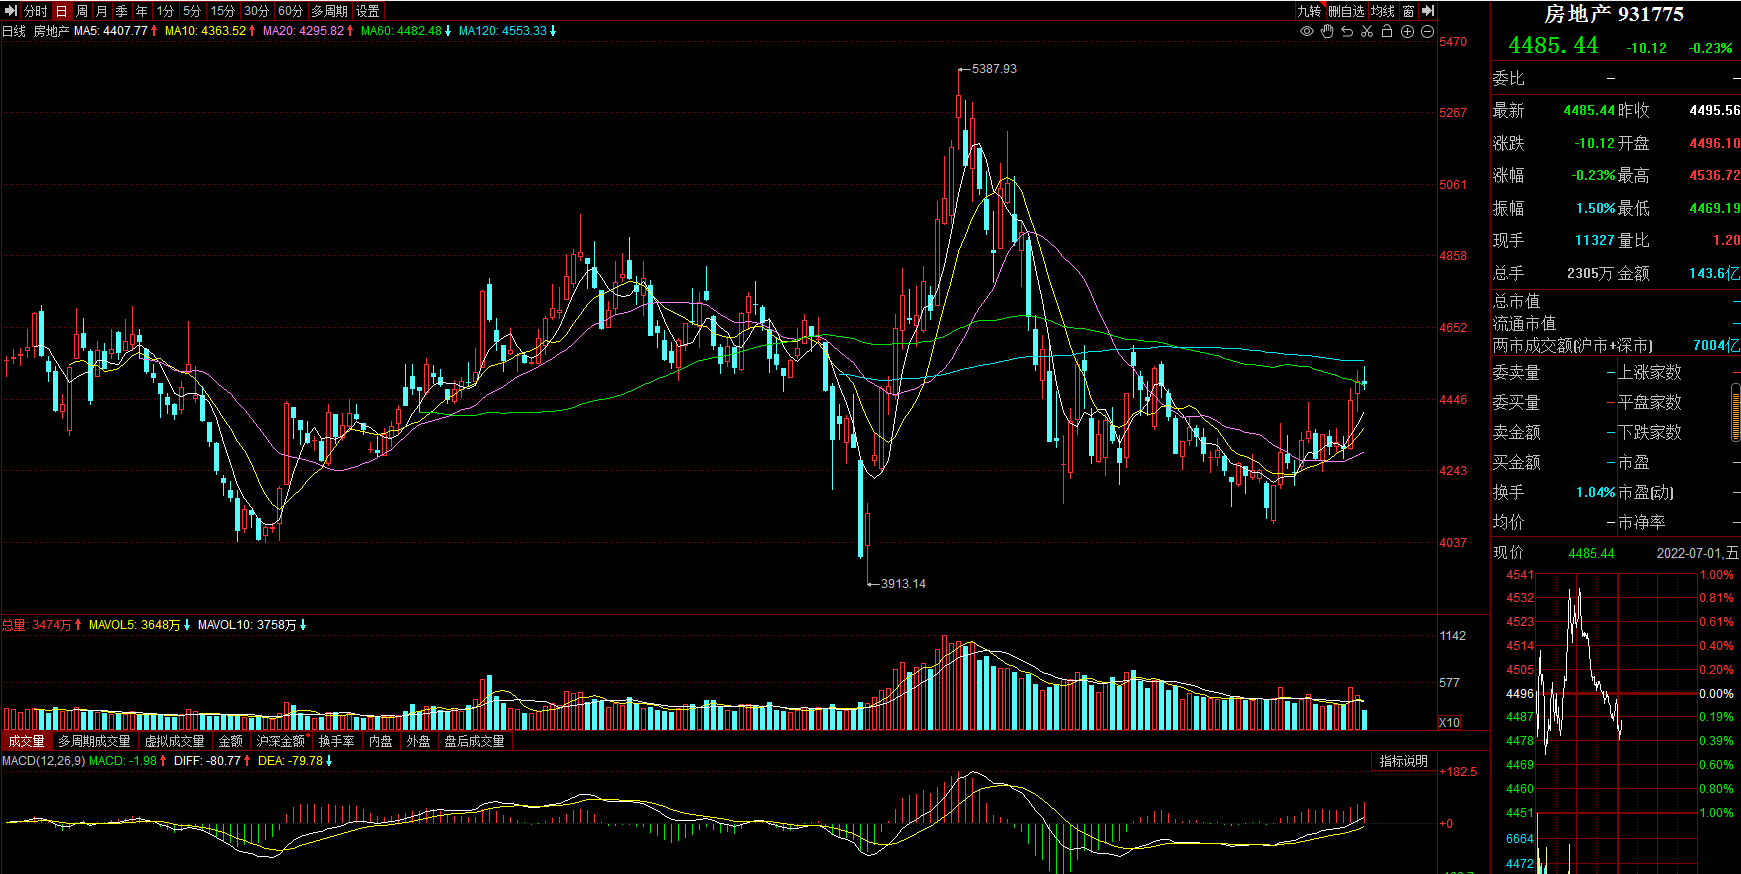Click 删自选 remove from watchlist
The width and height of the screenshot is (1741, 874).
(1346, 11)
